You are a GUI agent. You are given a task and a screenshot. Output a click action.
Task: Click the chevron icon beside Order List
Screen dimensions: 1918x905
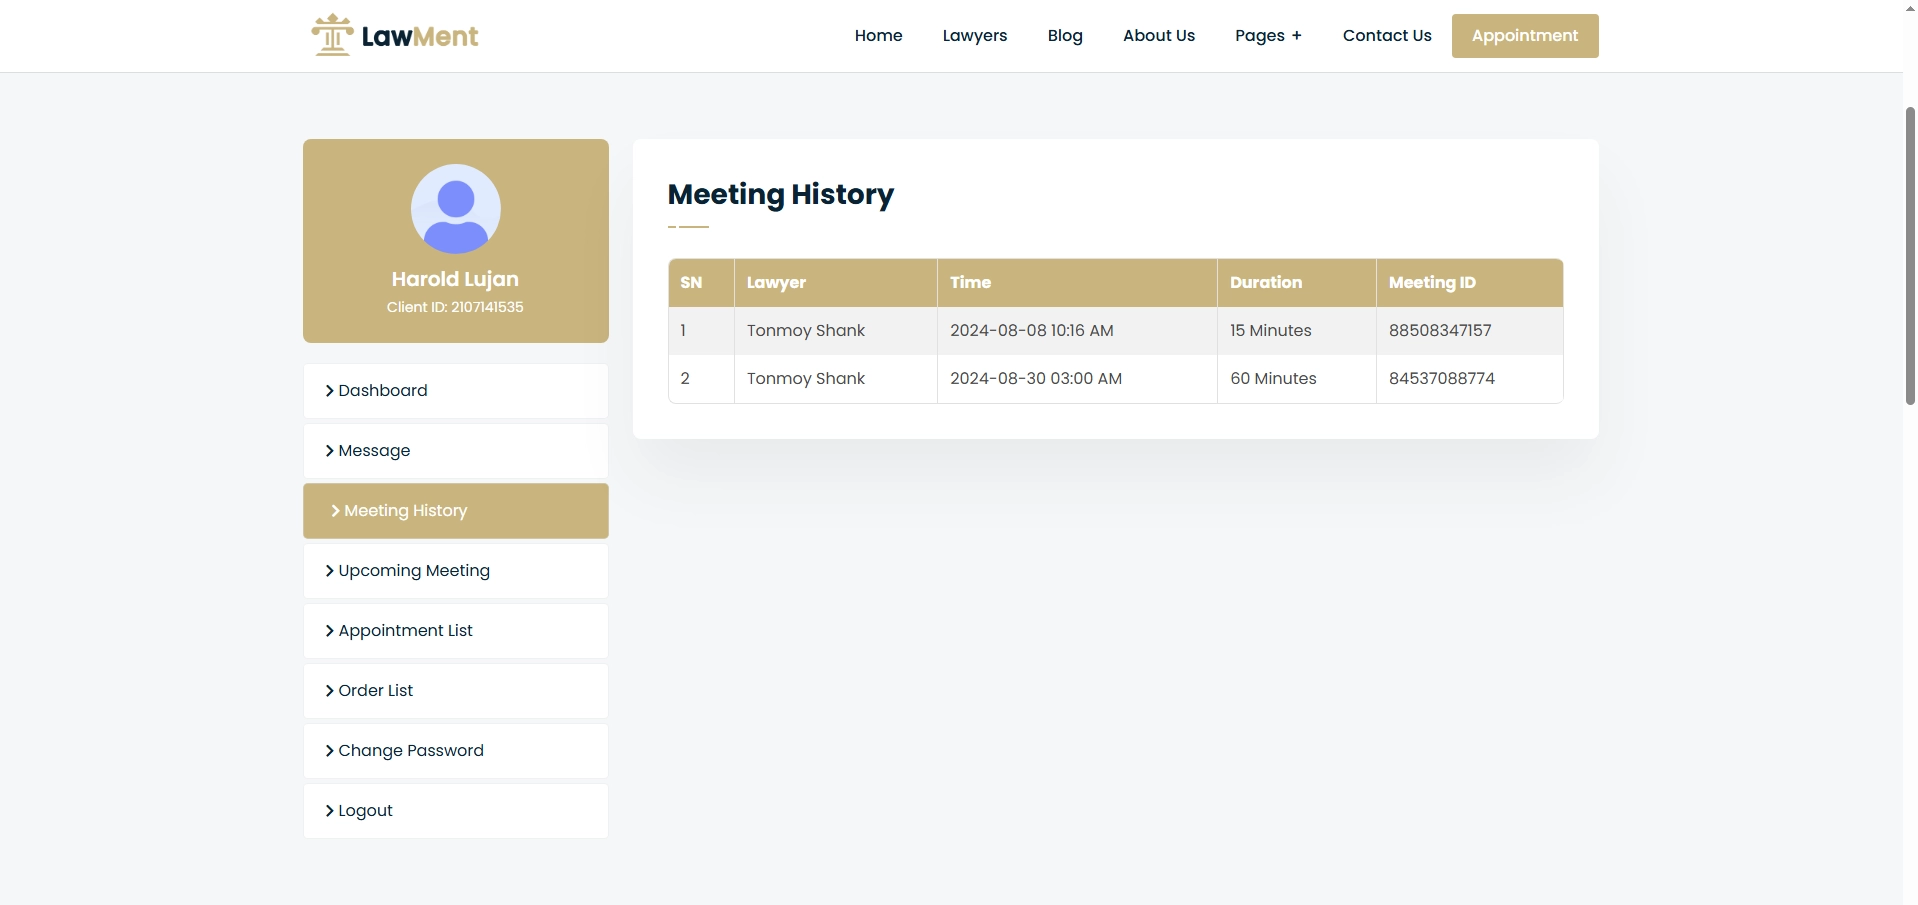coord(329,691)
